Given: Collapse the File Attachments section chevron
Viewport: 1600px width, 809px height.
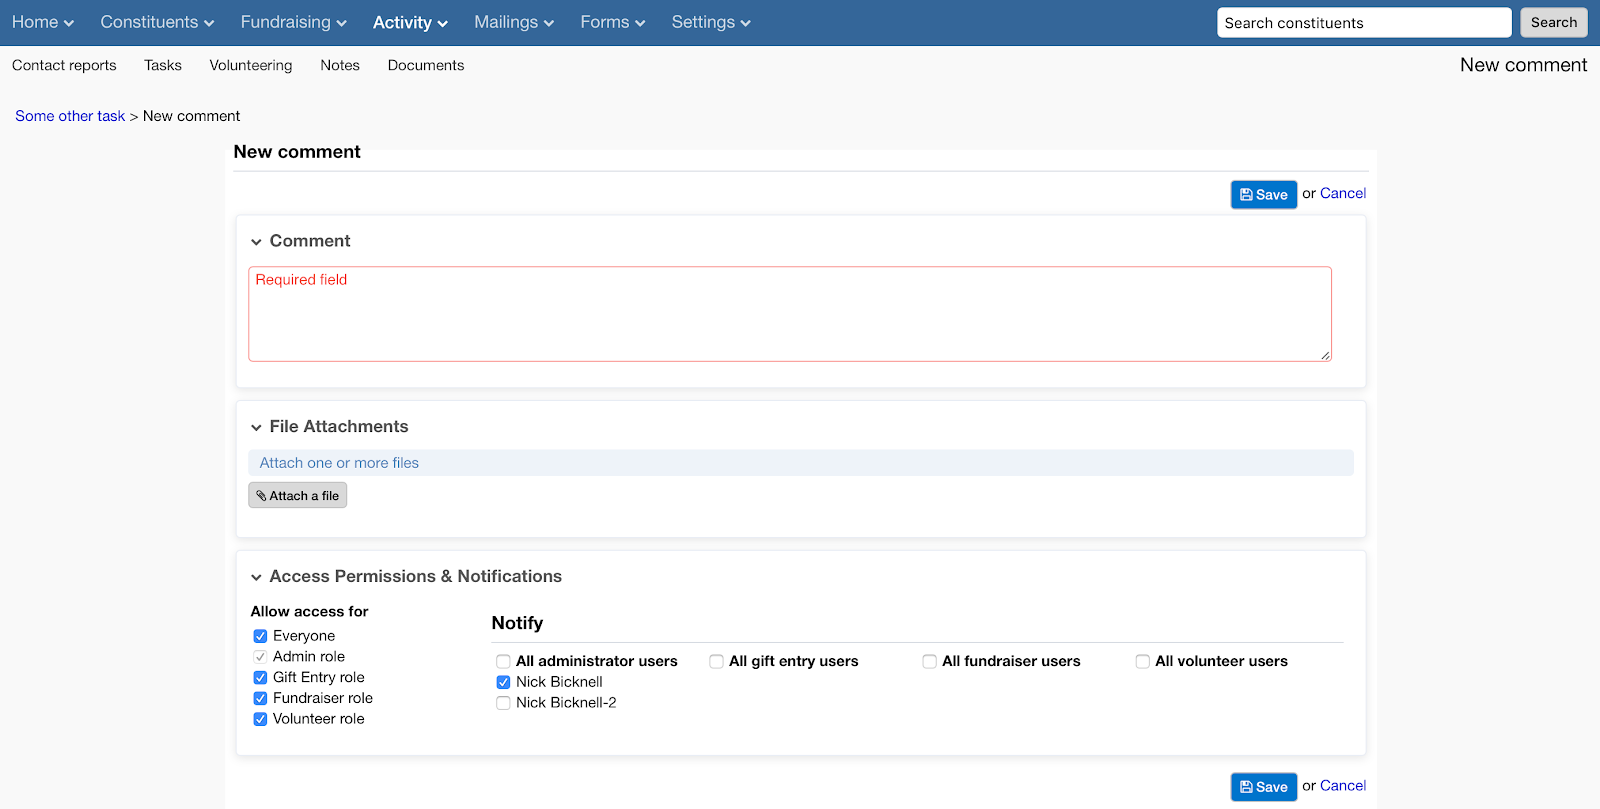Looking at the screenshot, I should tap(256, 428).
